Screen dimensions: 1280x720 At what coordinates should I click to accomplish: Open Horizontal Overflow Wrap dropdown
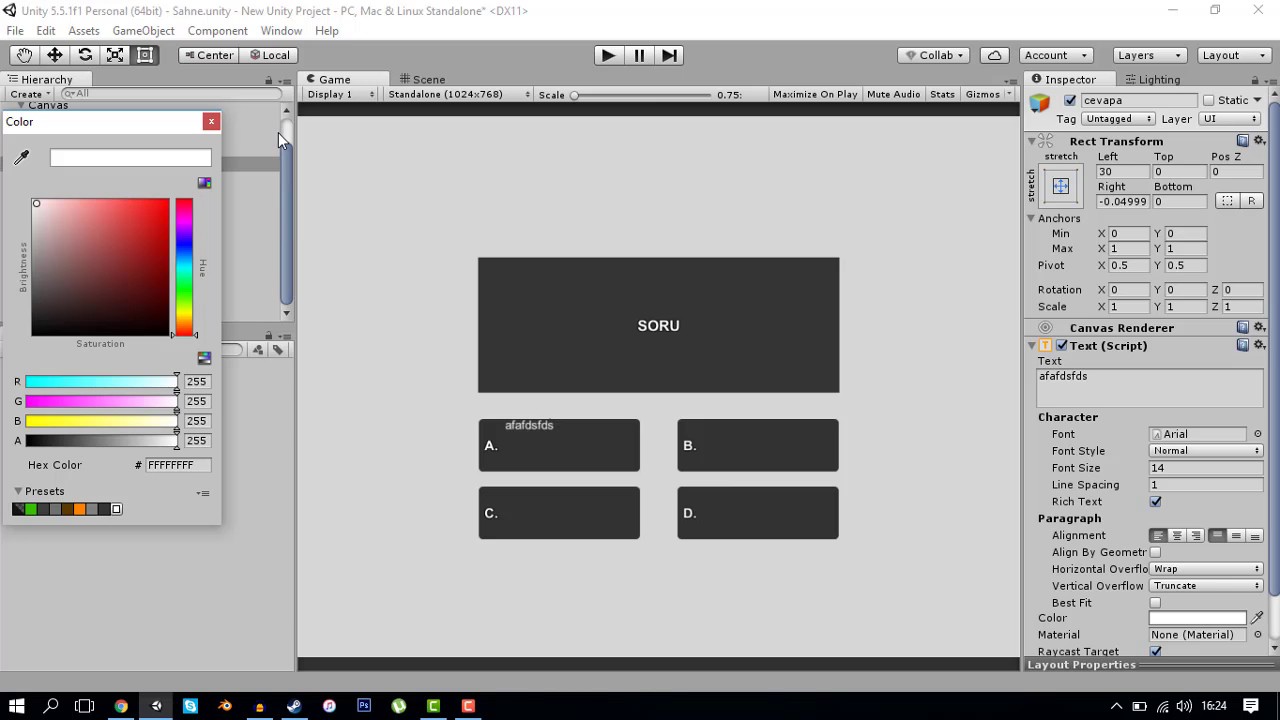tap(1206, 569)
